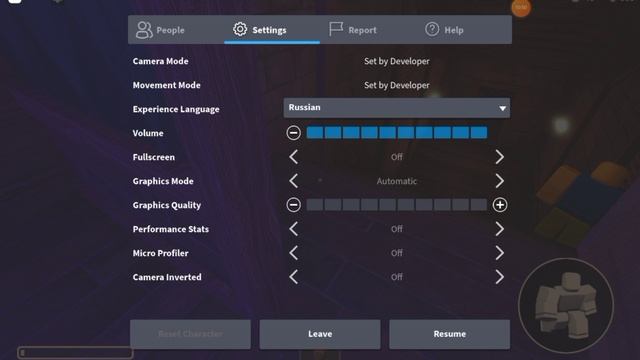Expand the Experience Language dropdown
Image resolution: width=640 pixels, height=360 pixels.
pyautogui.click(x=397, y=108)
